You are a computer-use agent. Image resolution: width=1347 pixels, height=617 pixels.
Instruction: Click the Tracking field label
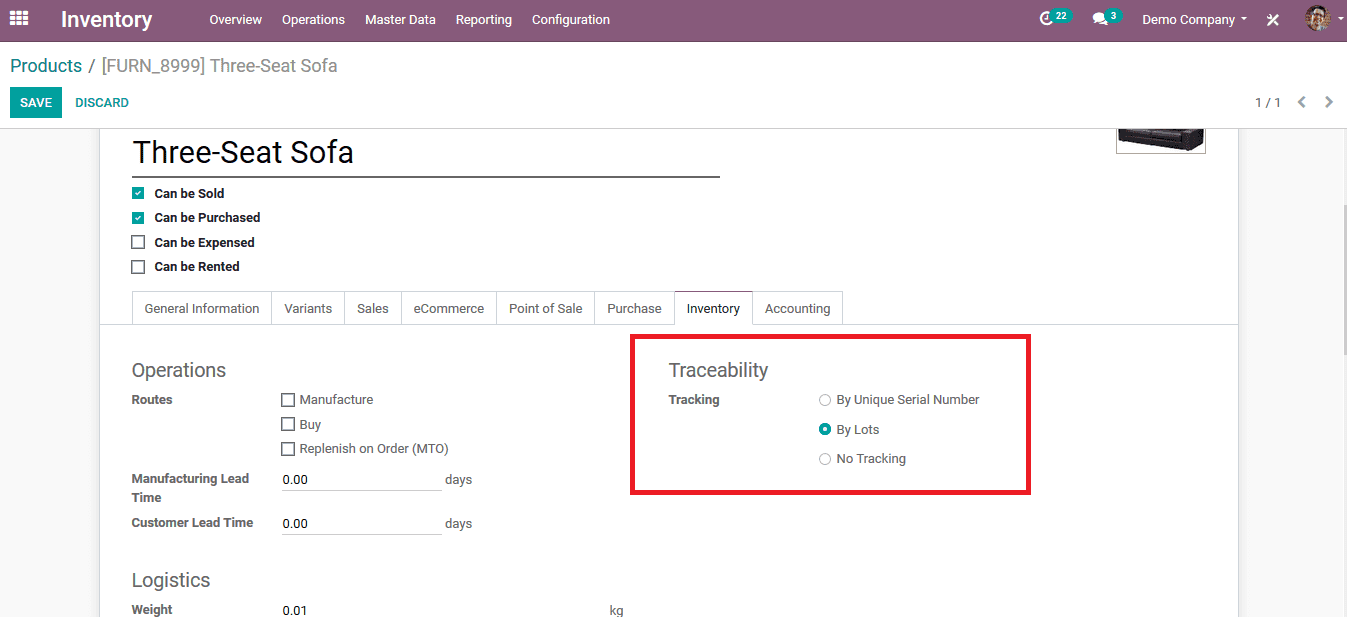click(694, 400)
